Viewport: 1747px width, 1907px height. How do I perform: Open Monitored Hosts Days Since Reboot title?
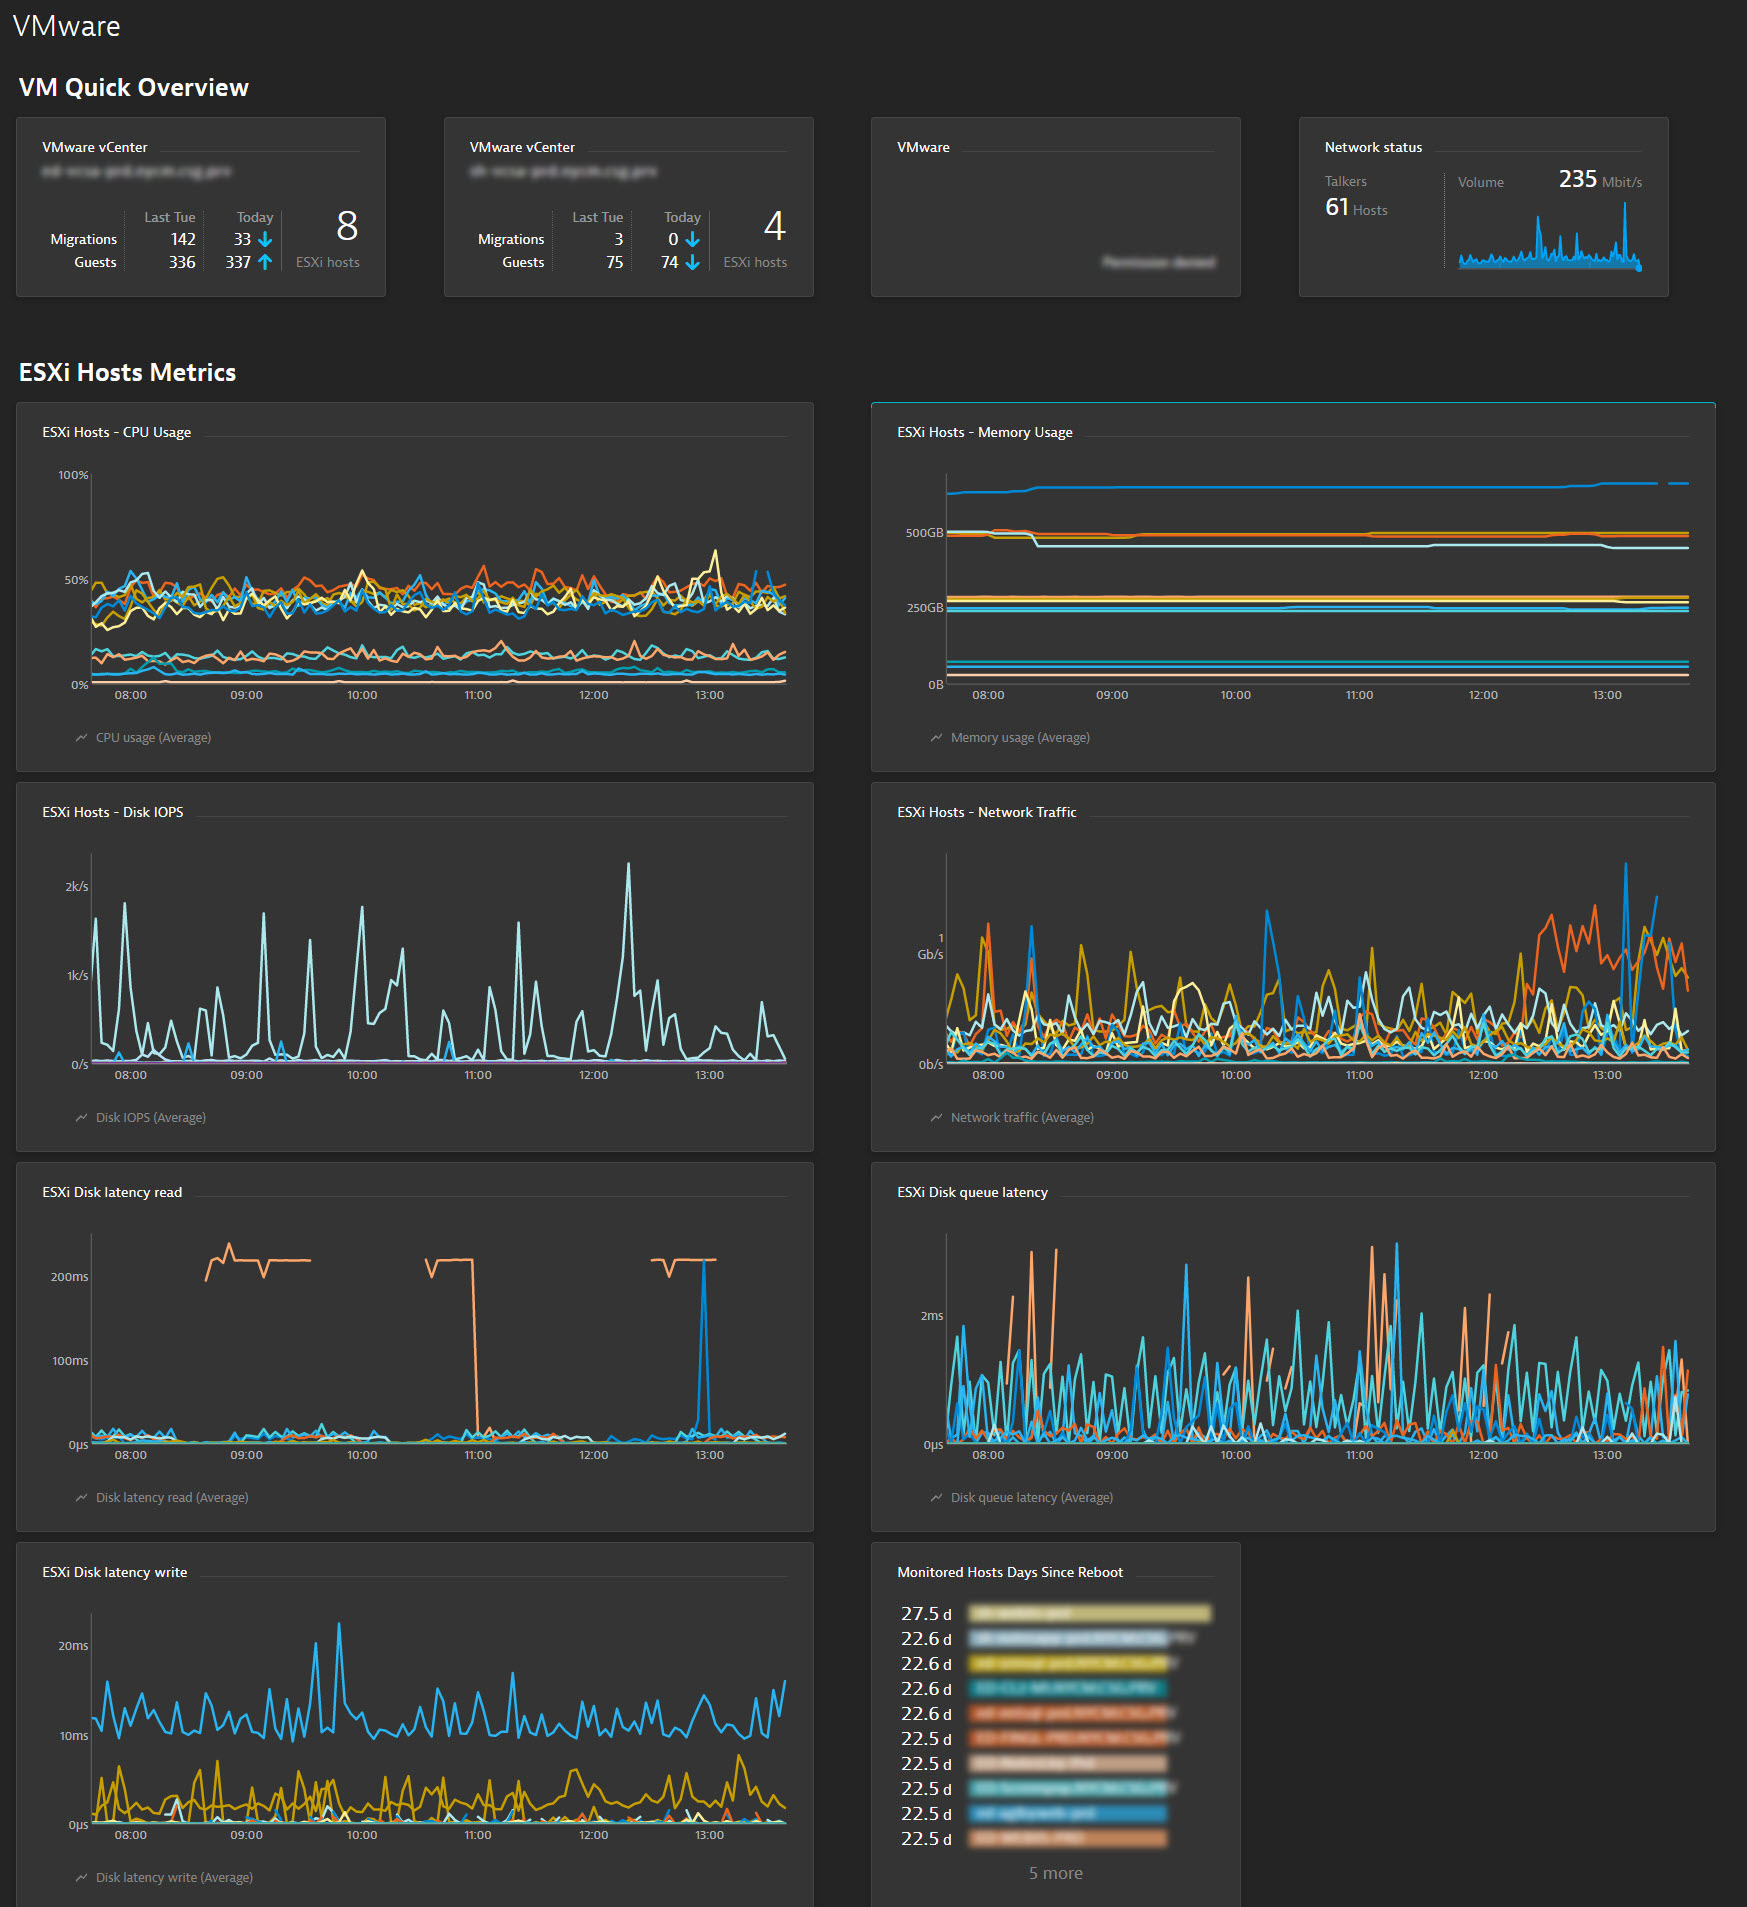(x=1009, y=1572)
